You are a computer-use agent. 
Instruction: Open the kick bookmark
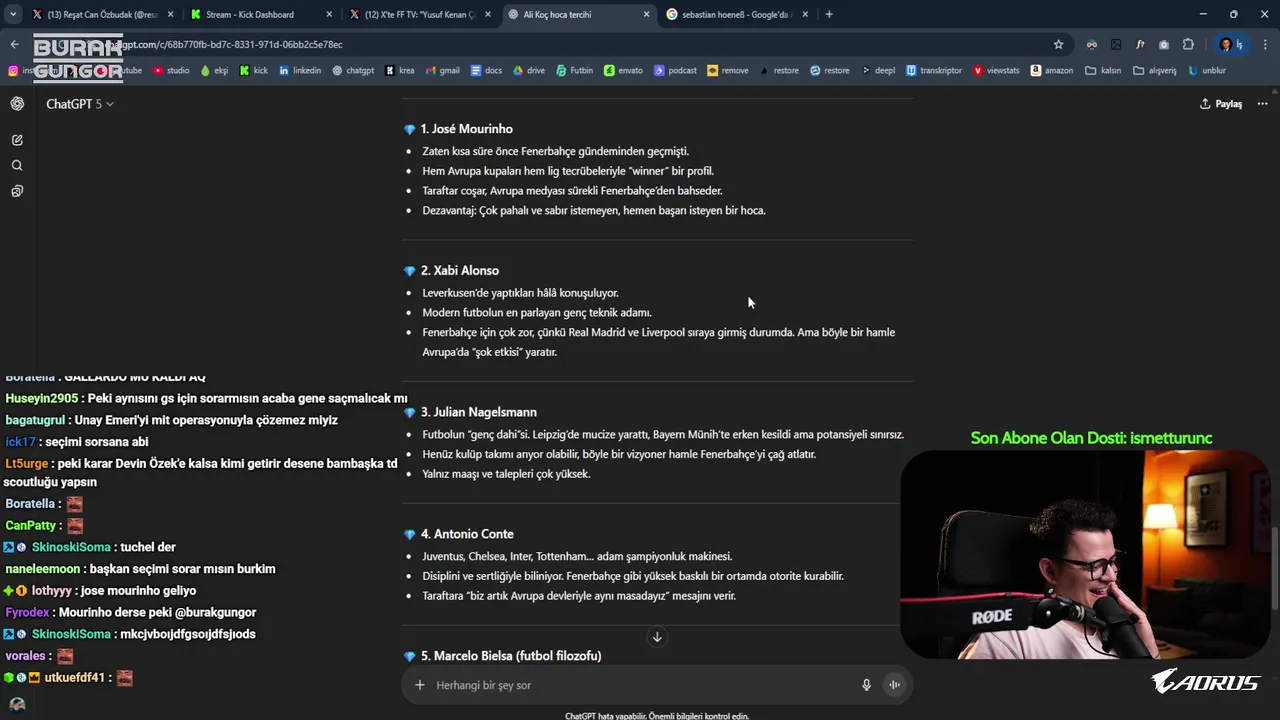coord(254,71)
